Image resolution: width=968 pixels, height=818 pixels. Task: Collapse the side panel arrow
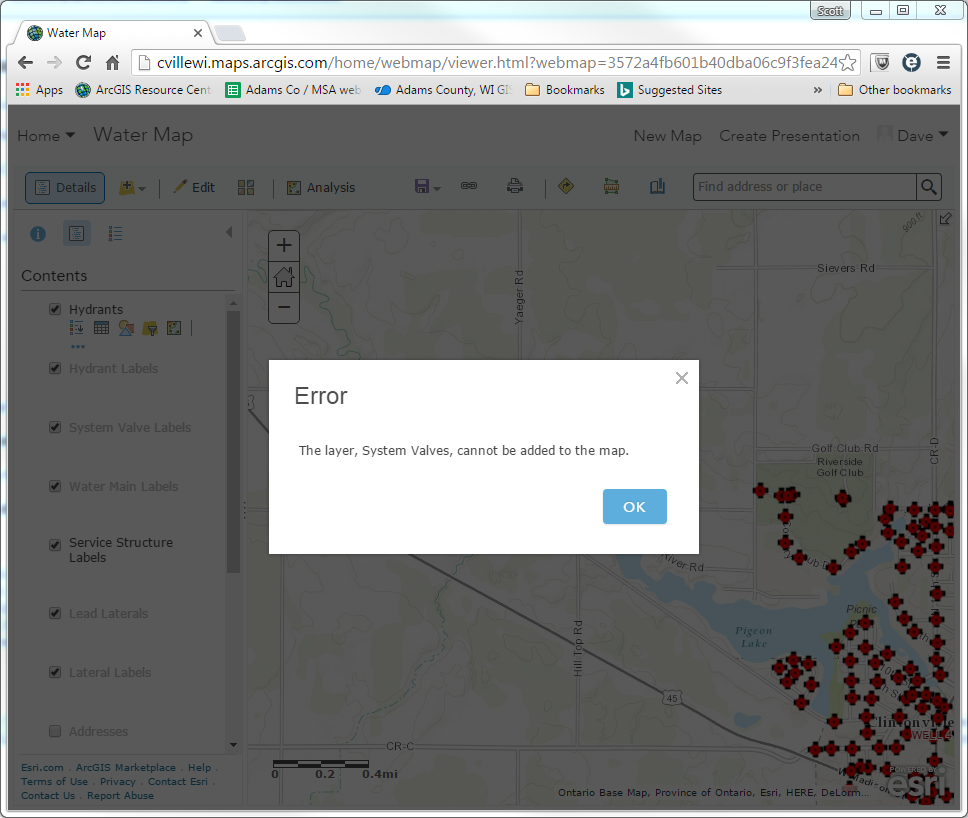(x=229, y=232)
